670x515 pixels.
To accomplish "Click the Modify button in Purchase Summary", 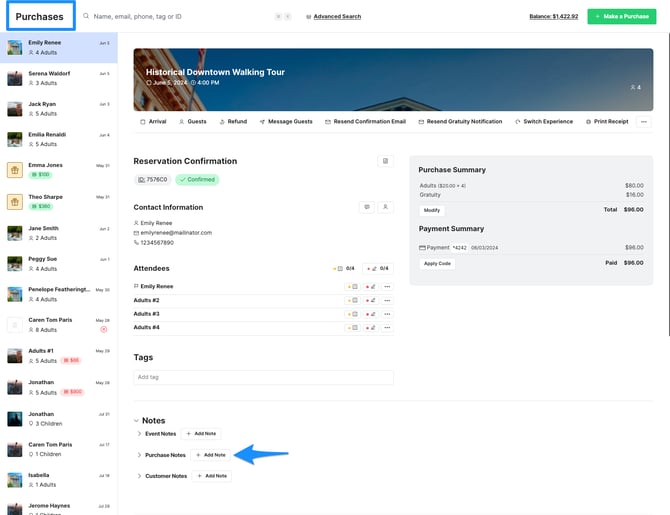I will (x=432, y=210).
